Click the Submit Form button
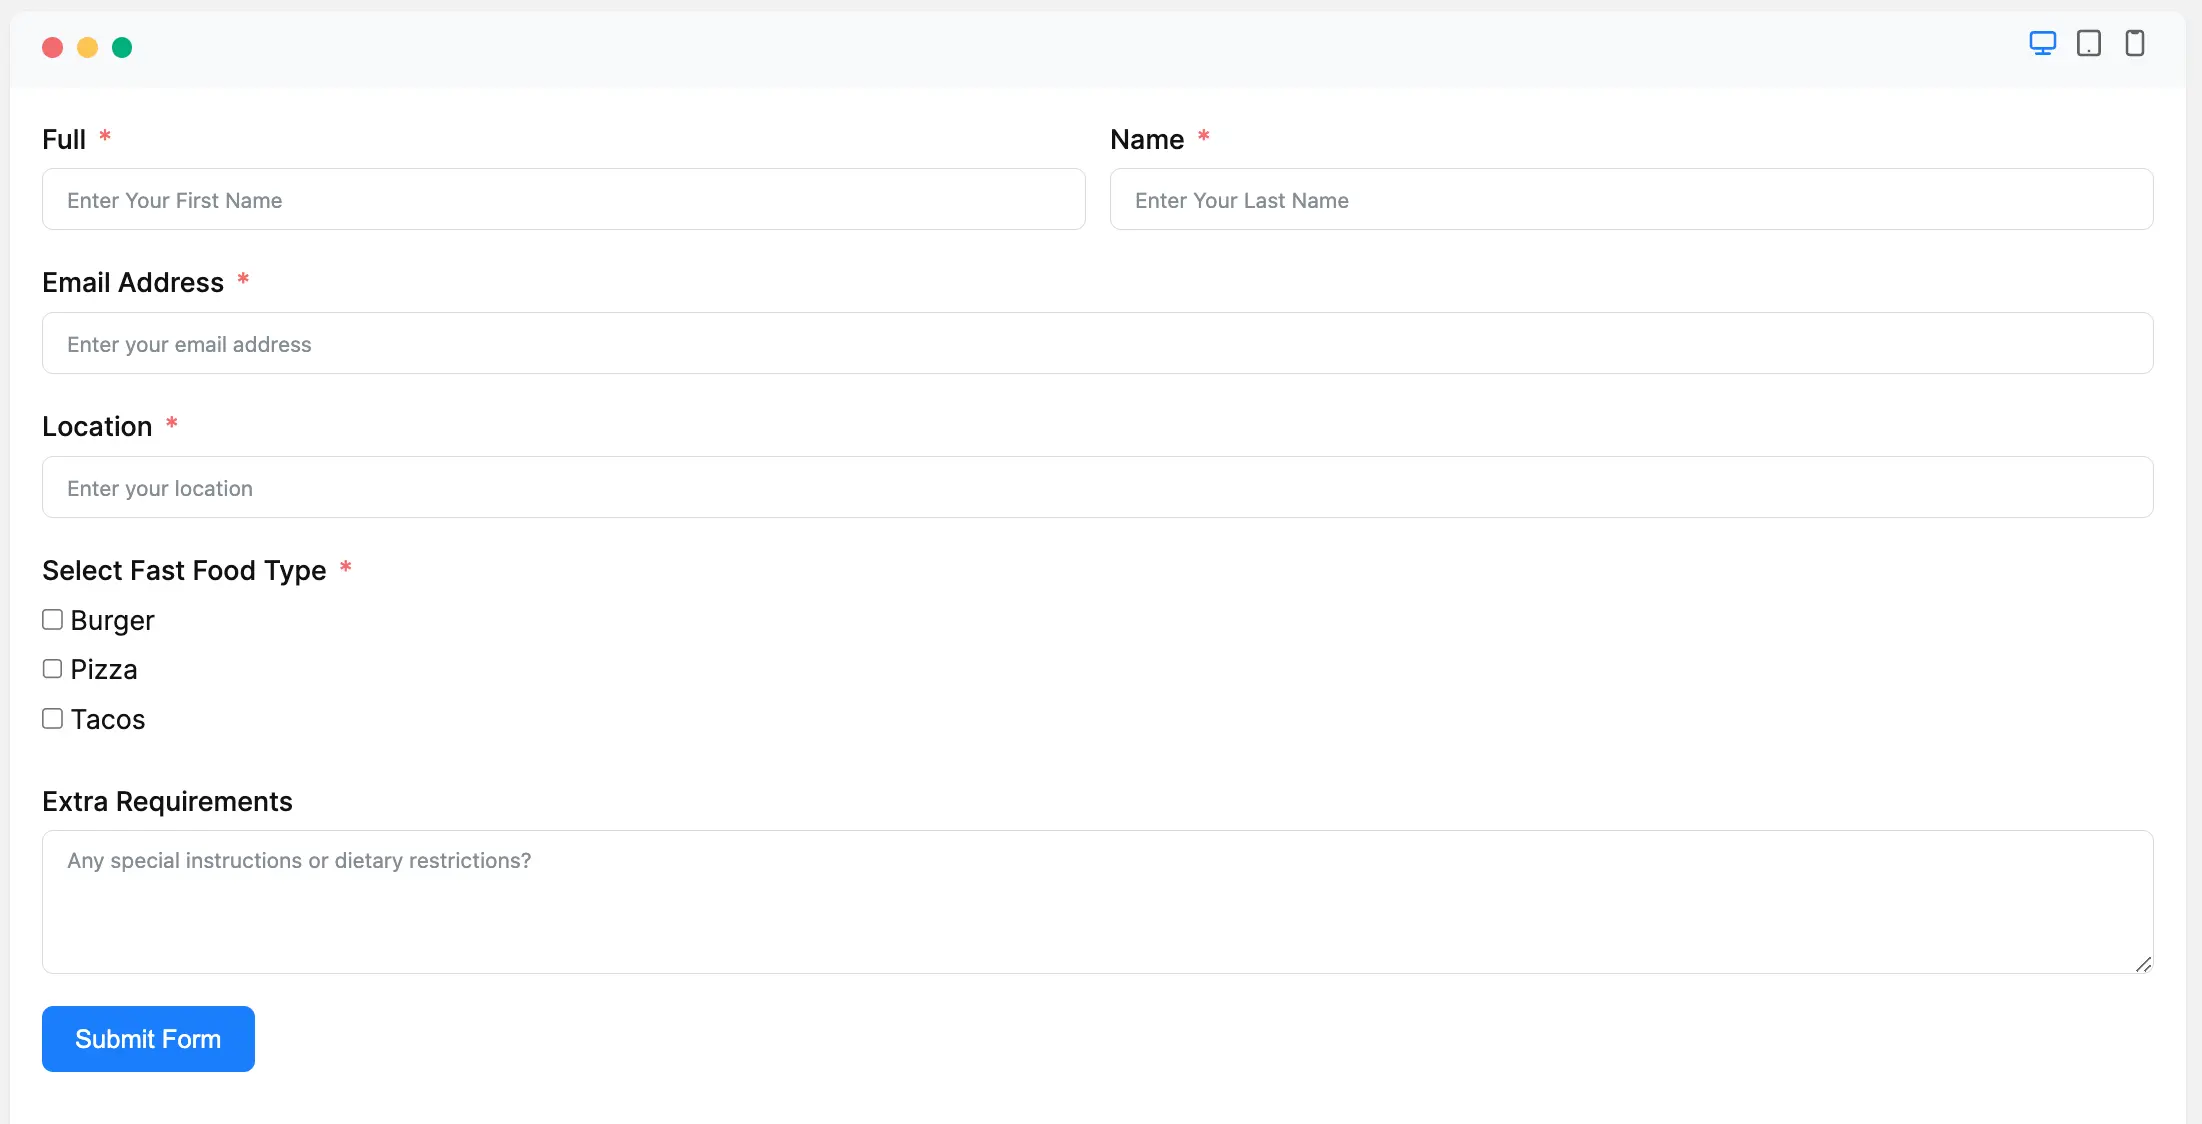 pyautogui.click(x=148, y=1039)
